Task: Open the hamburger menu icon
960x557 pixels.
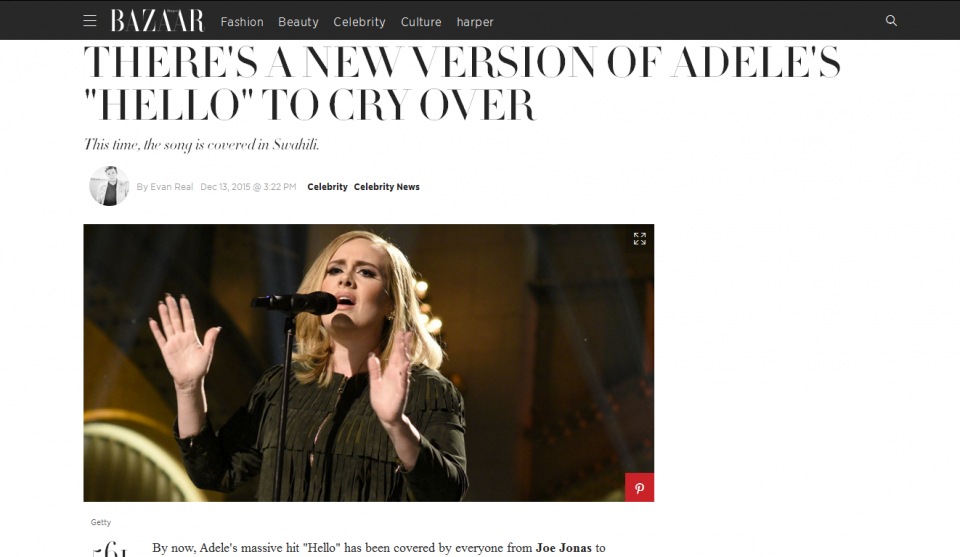Action: coord(90,21)
